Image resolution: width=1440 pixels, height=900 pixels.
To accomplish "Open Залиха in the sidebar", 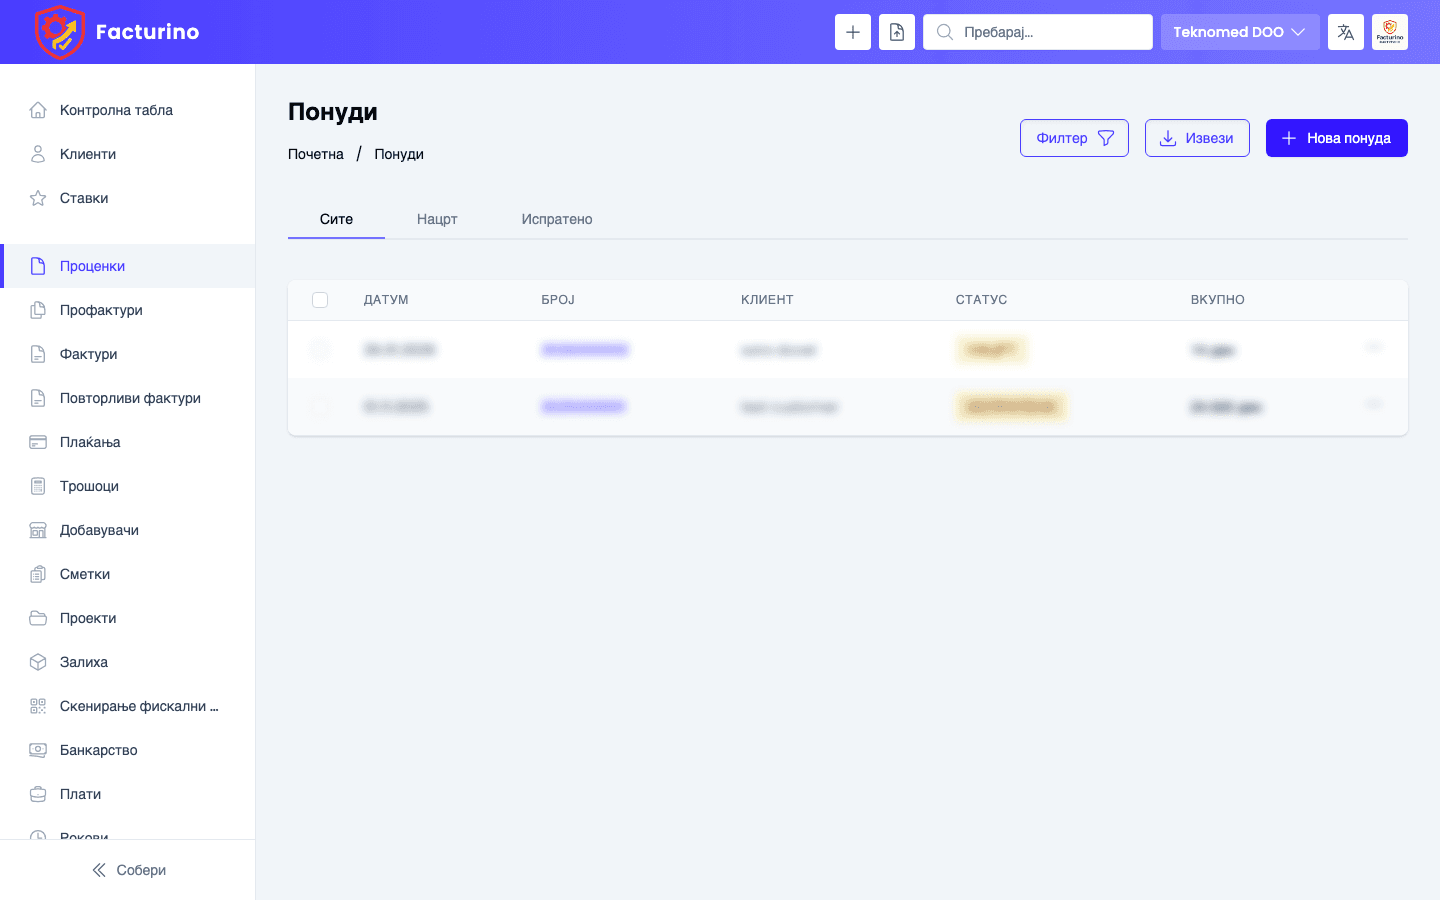I will coord(84,662).
